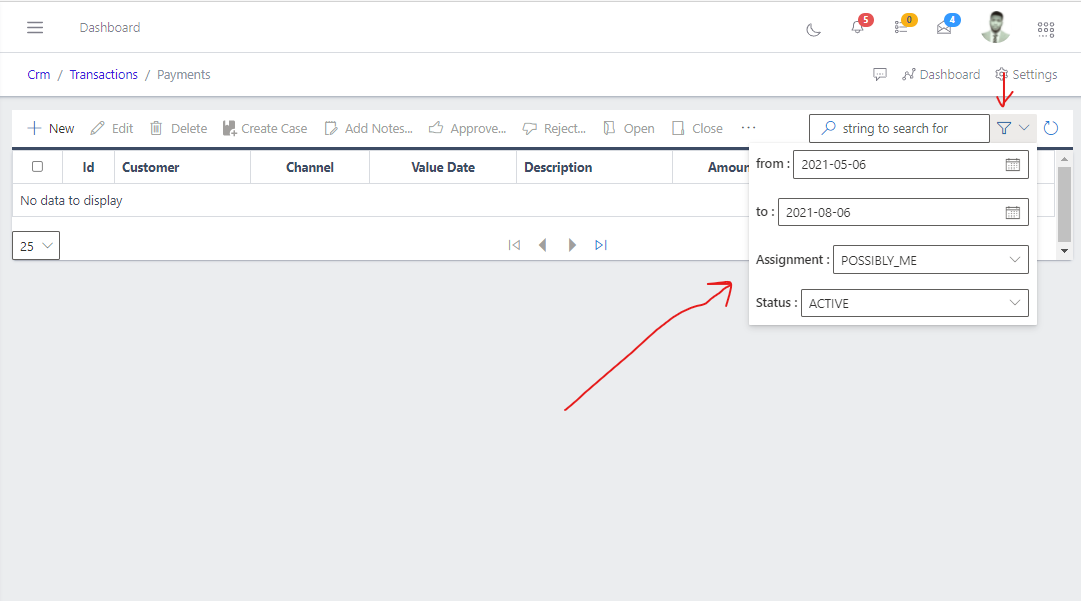
Task: Open the Add Notes action
Action: point(368,128)
